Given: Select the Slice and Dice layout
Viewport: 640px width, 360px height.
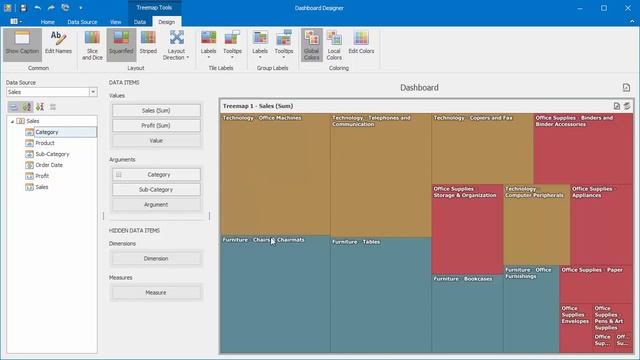Looking at the screenshot, I should [92, 45].
